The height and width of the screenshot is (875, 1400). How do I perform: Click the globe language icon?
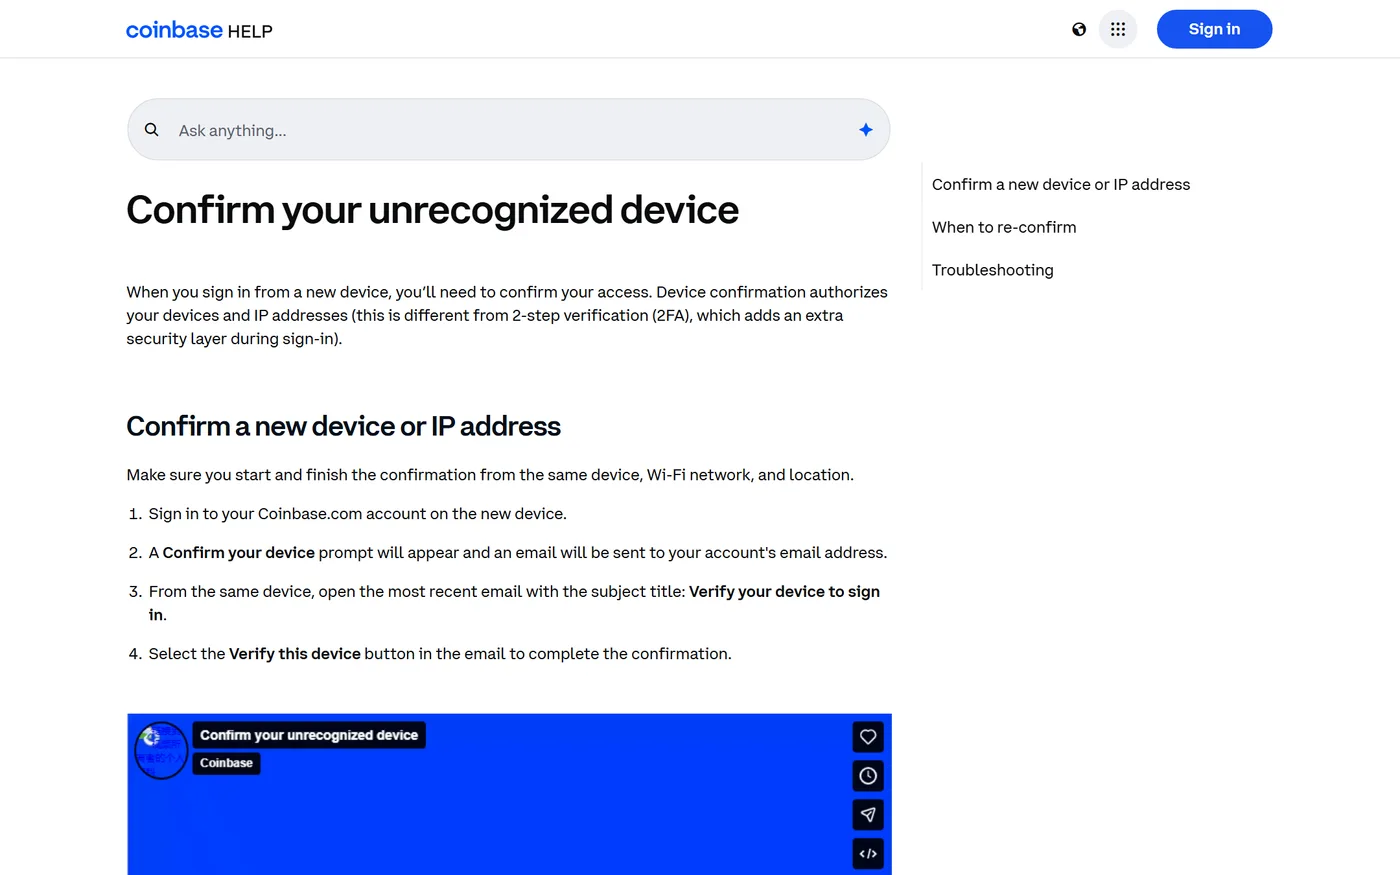pos(1079,29)
